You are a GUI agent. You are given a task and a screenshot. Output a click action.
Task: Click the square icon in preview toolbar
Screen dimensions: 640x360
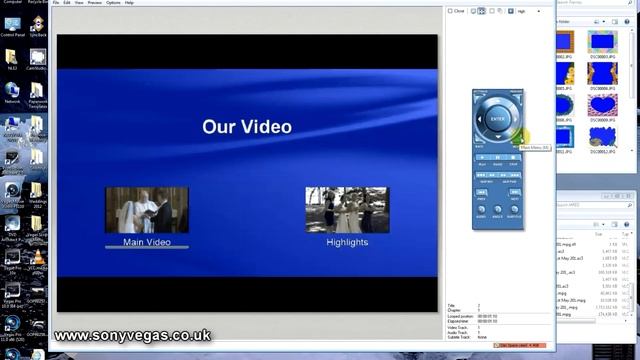[492, 11]
